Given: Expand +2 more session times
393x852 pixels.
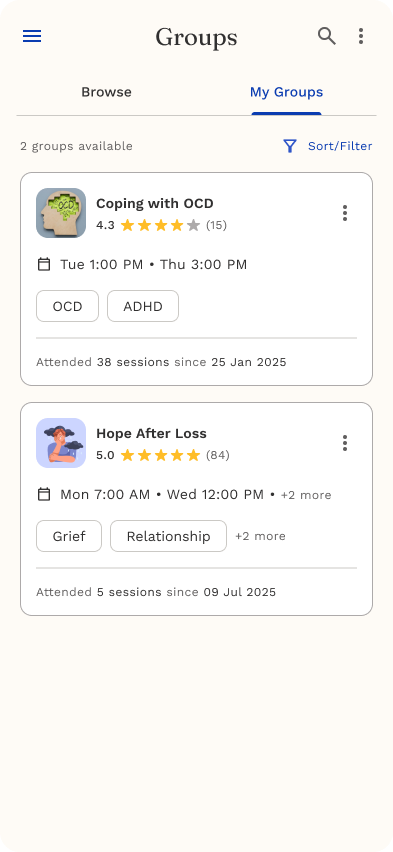Looking at the screenshot, I should 306,495.
